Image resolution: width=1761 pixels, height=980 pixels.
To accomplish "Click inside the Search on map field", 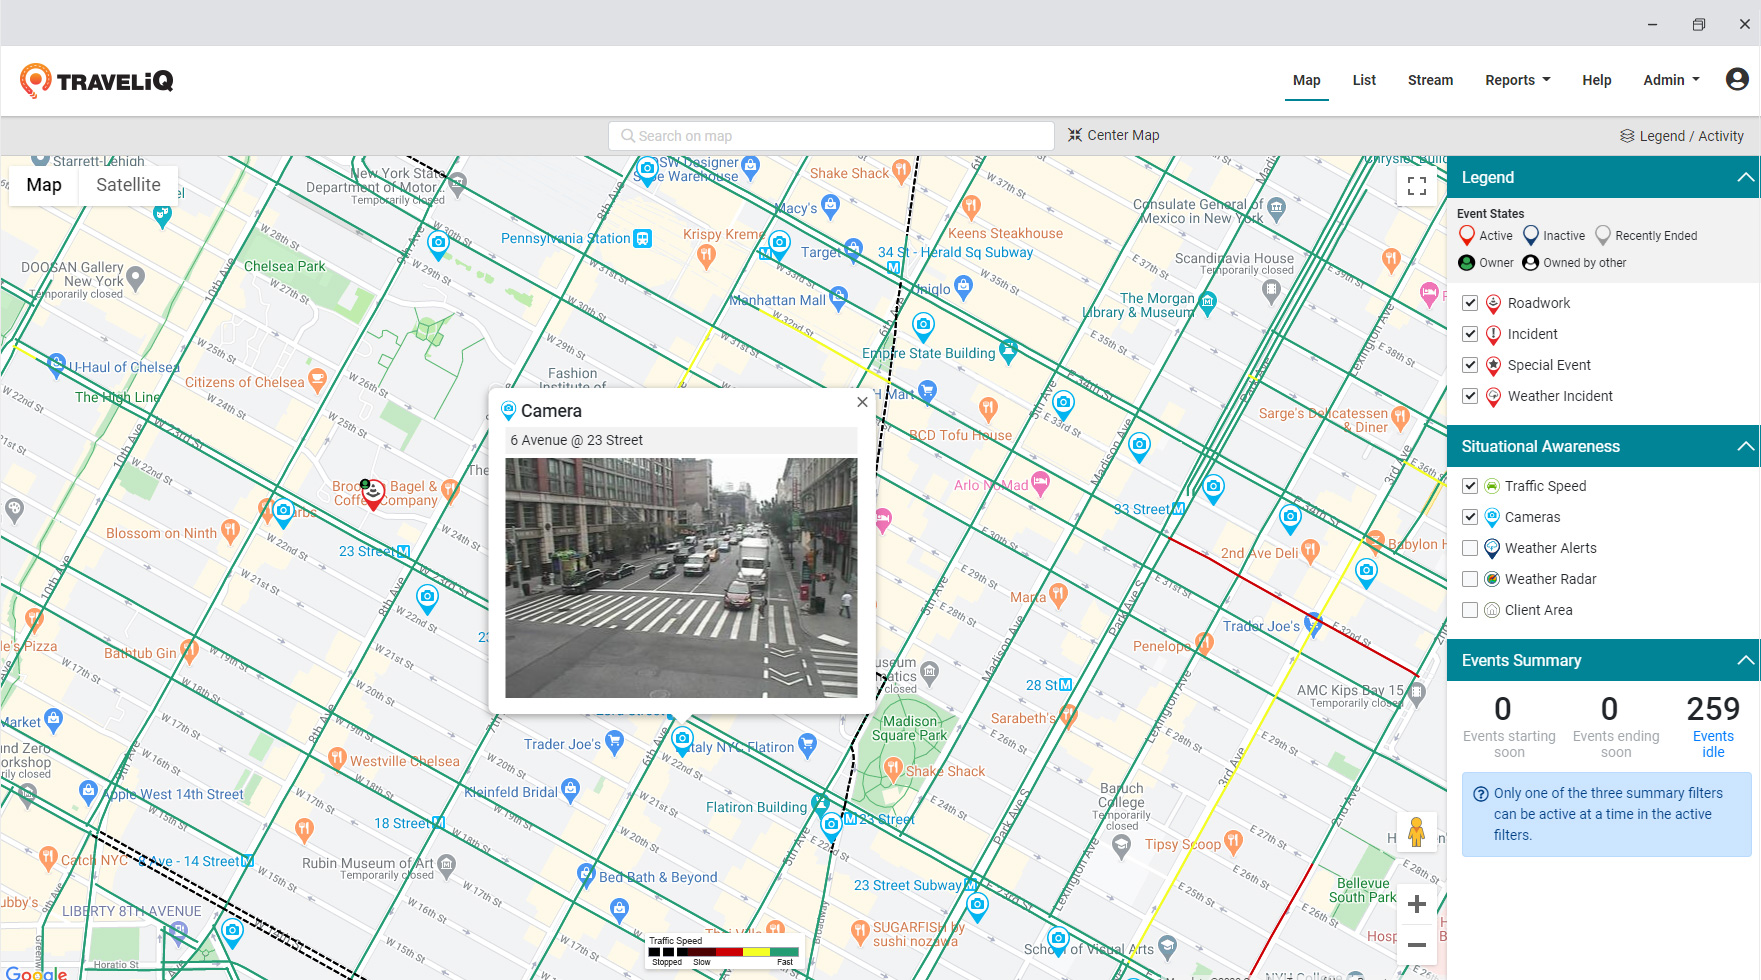I will pos(830,135).
